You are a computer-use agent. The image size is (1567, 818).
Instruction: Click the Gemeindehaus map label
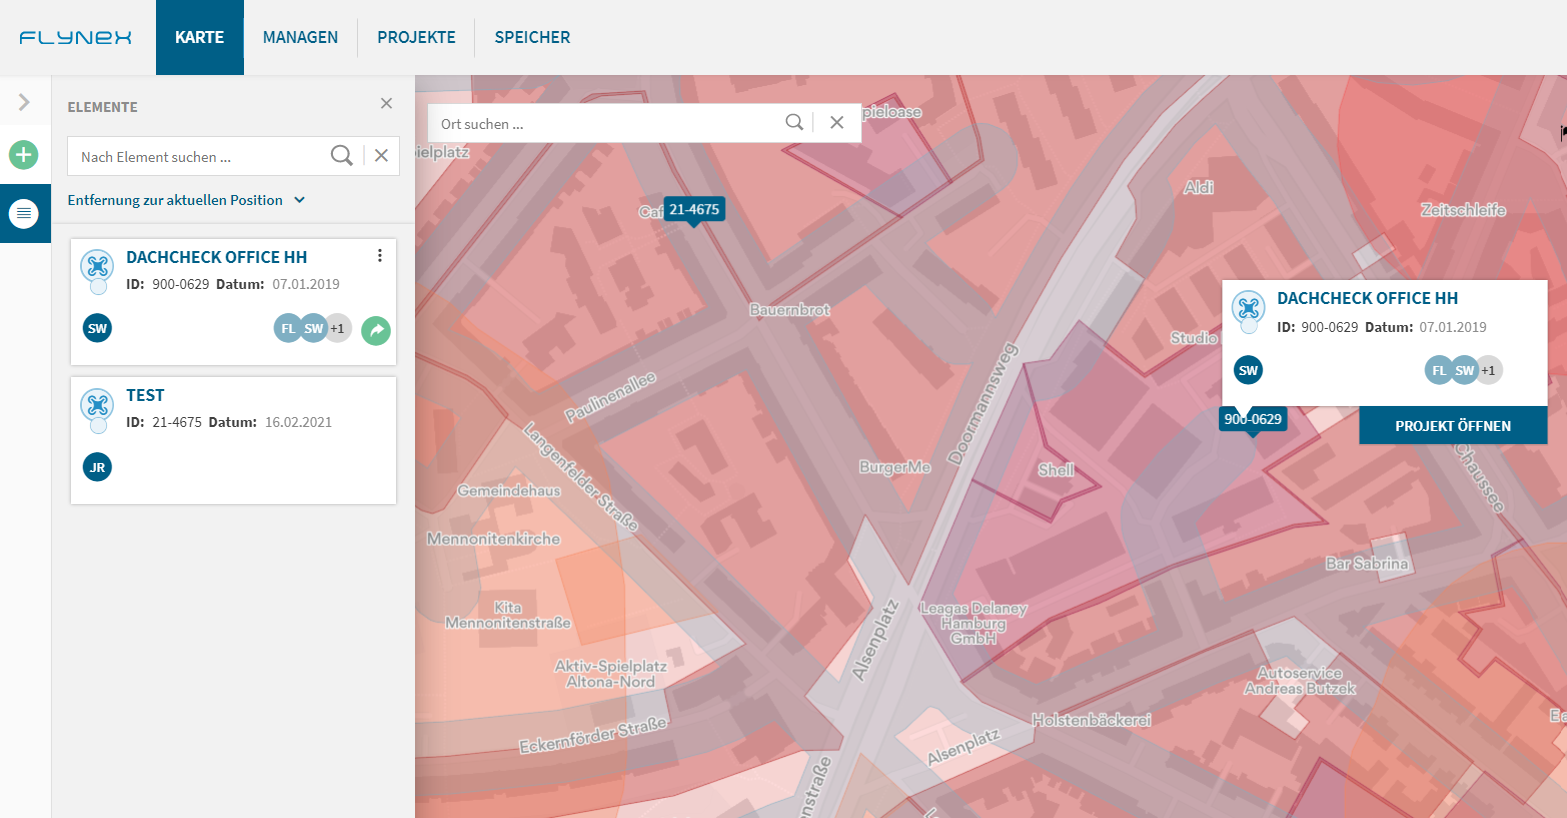coord(509,491)
